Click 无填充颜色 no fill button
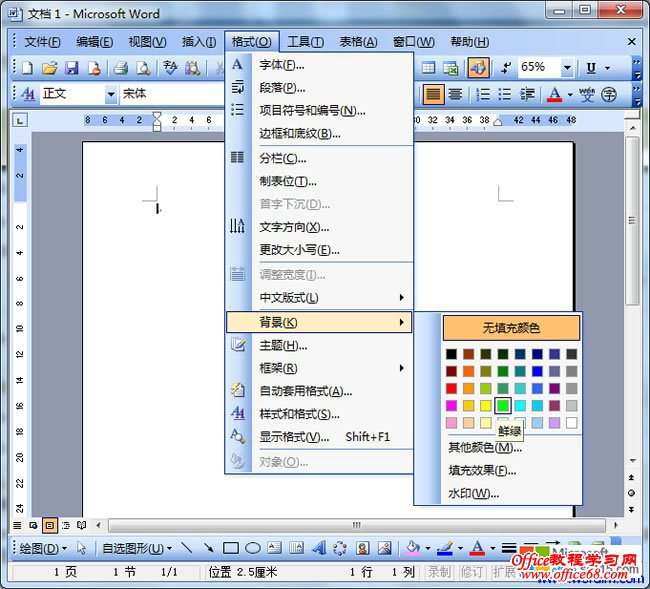 [511, 328]
